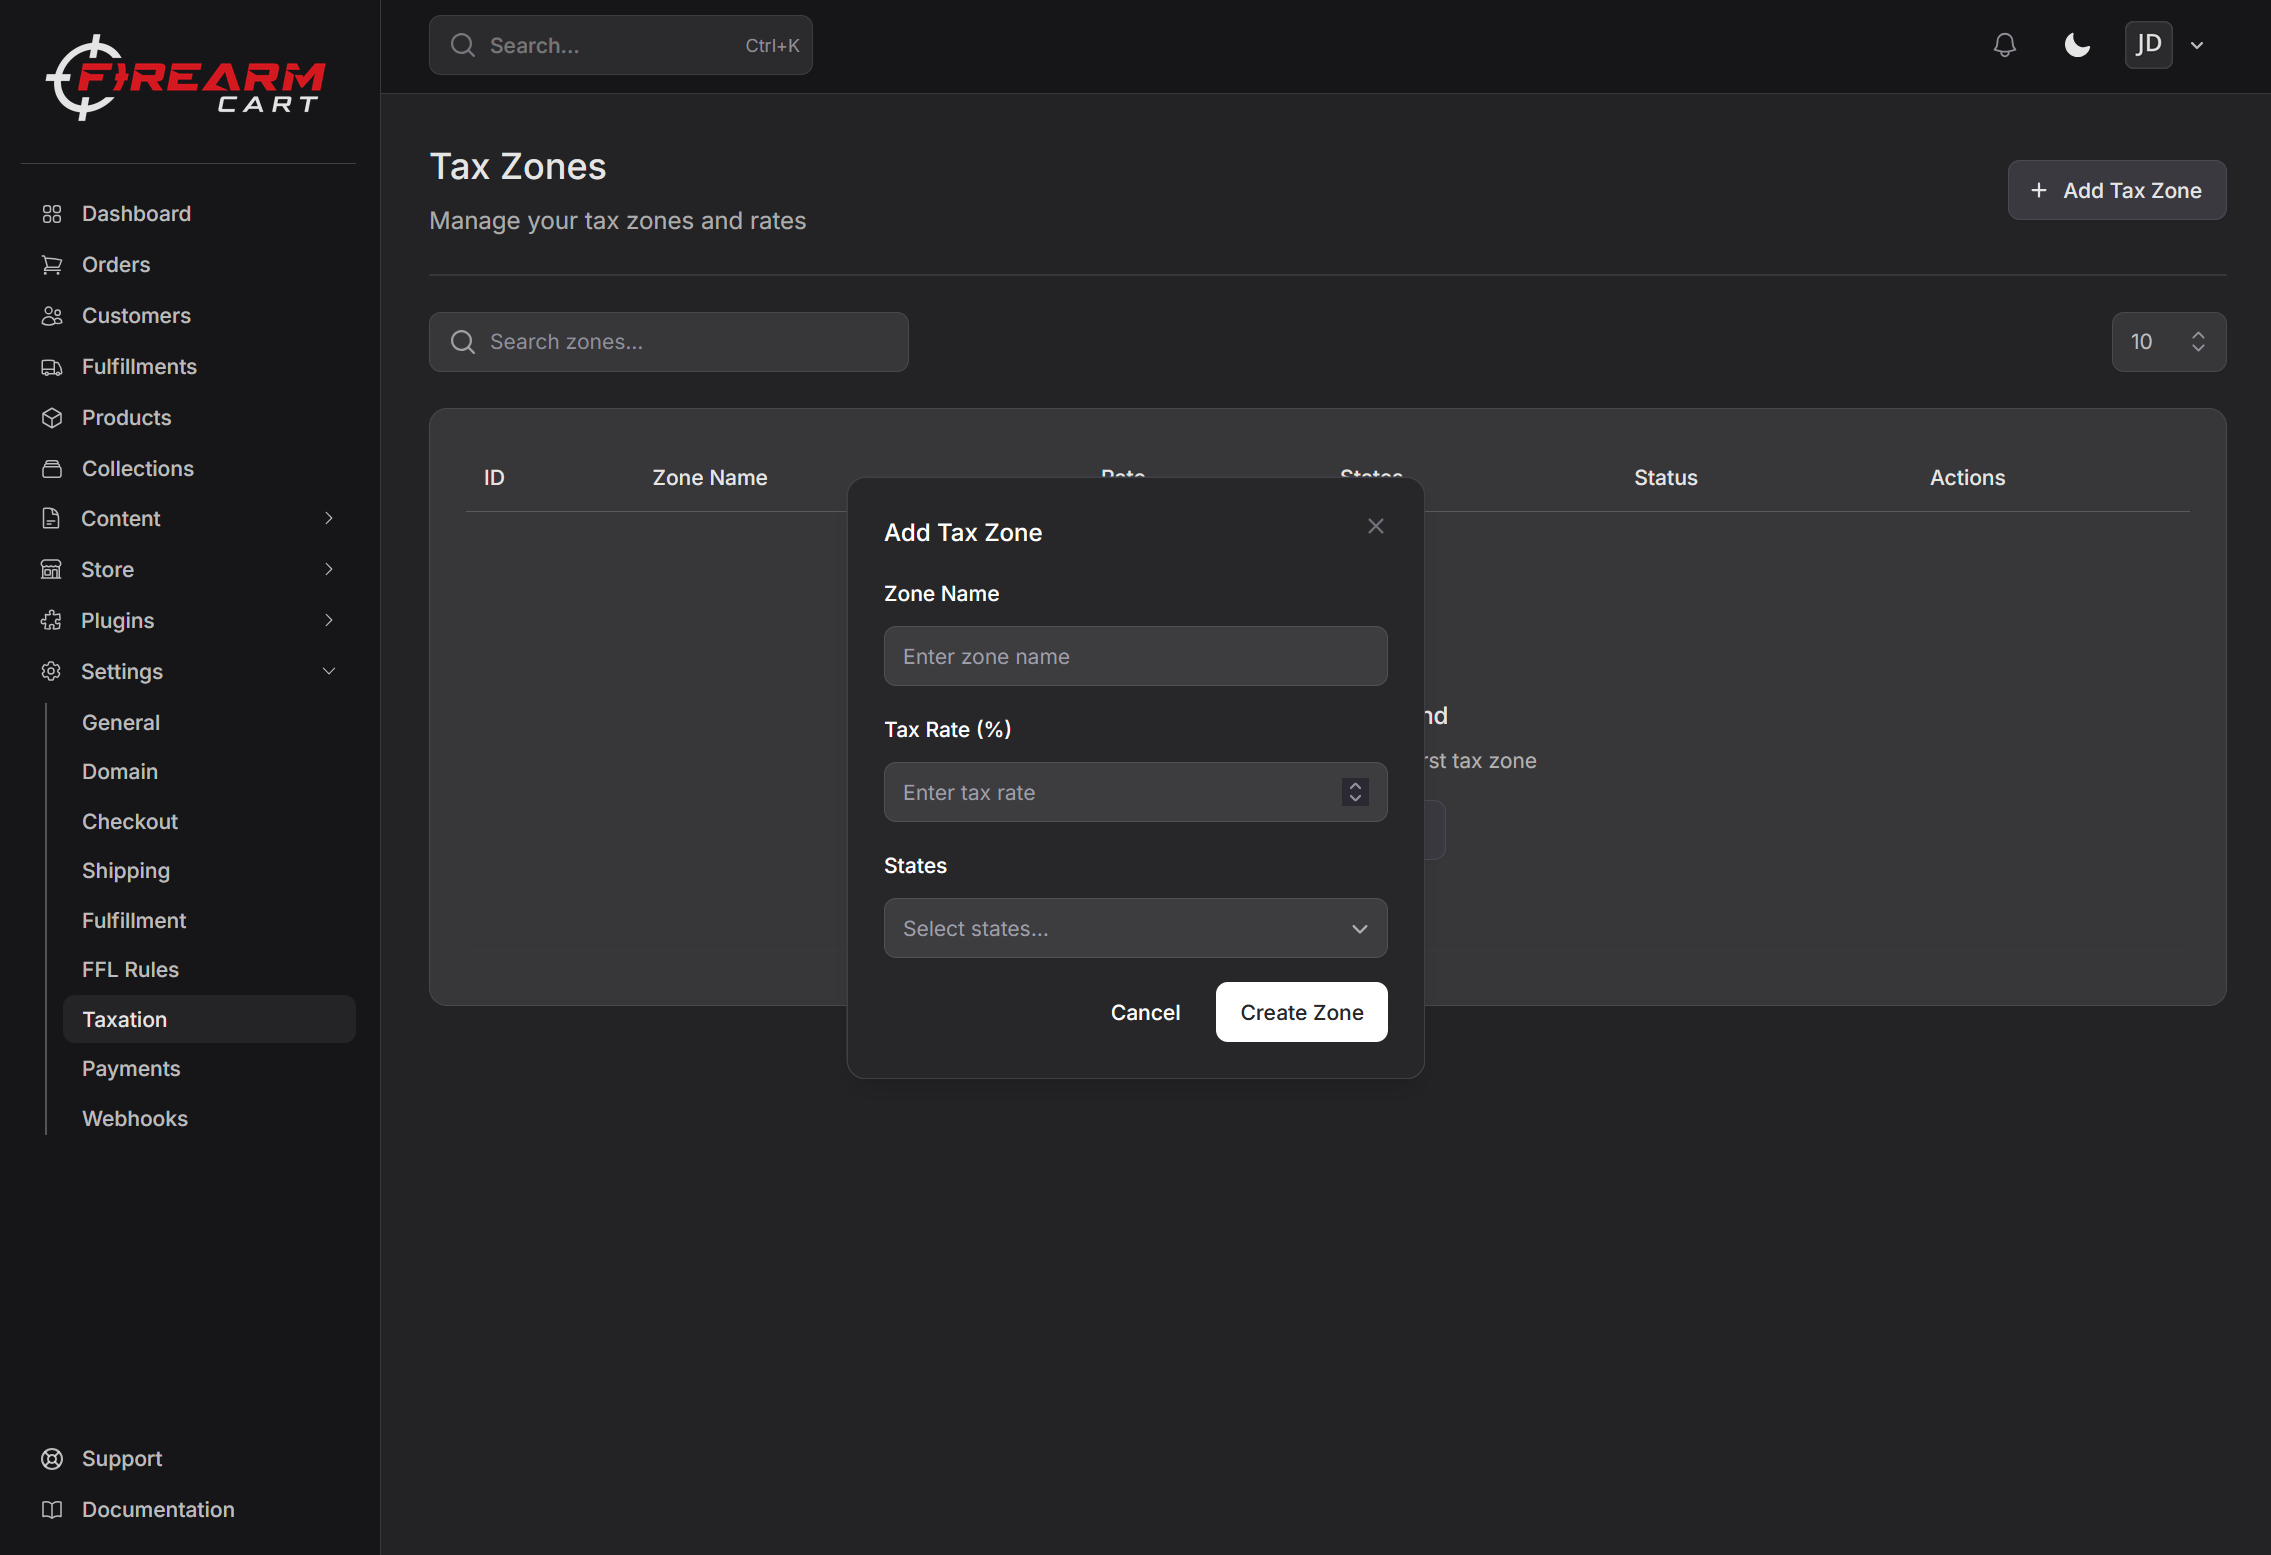Image resolution: width=2271 pixels, height=1555 pixels.
Task: Click the Add Tax Zone header button
Action: [x=2117, y=190]
